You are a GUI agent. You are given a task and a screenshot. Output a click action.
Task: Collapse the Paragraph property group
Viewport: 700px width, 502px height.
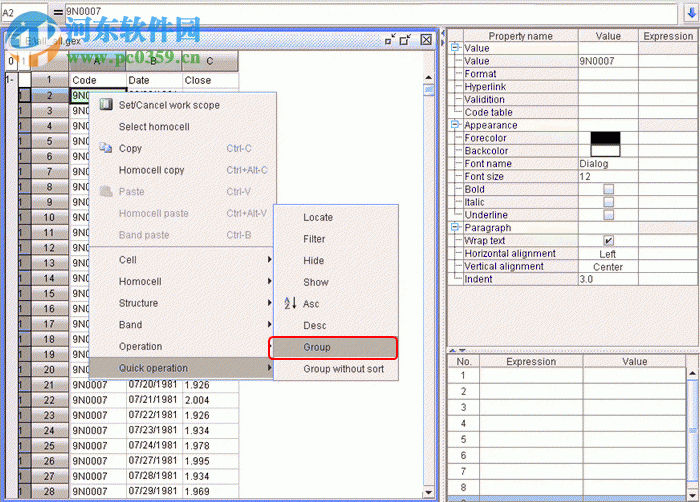pyautogui.click(x=456, y=228)
